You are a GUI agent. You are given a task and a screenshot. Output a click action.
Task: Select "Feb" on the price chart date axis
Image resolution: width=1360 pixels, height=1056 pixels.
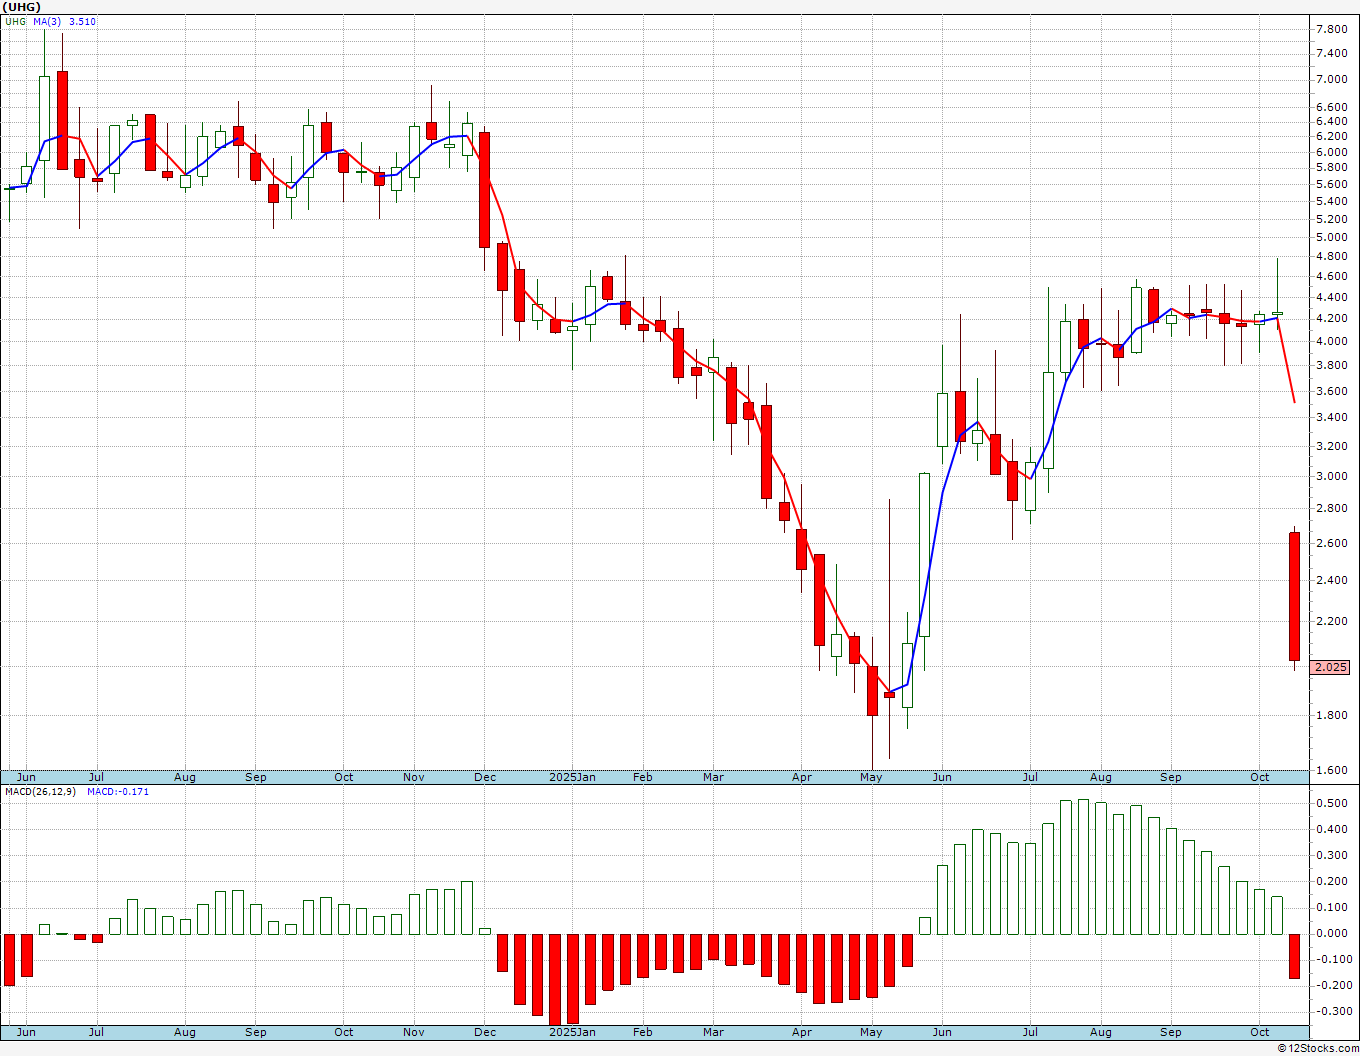pyautogui.click(x=642, y=777)
